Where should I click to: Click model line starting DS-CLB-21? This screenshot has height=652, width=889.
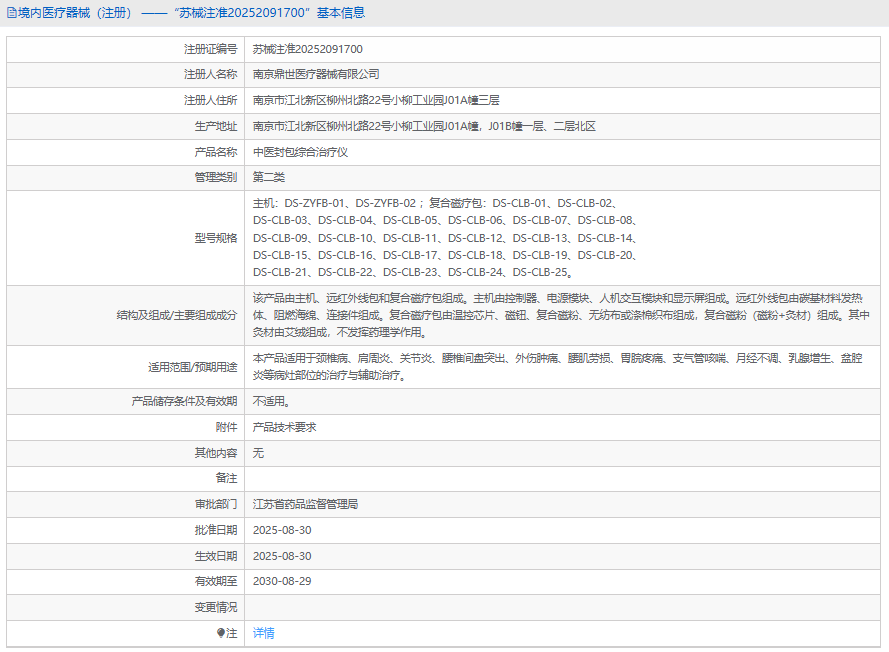(413, 273)
